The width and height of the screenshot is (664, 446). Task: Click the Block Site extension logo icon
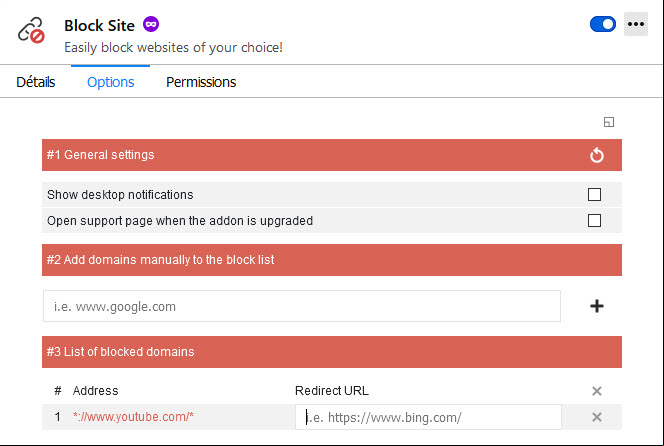tap(31, 30)
